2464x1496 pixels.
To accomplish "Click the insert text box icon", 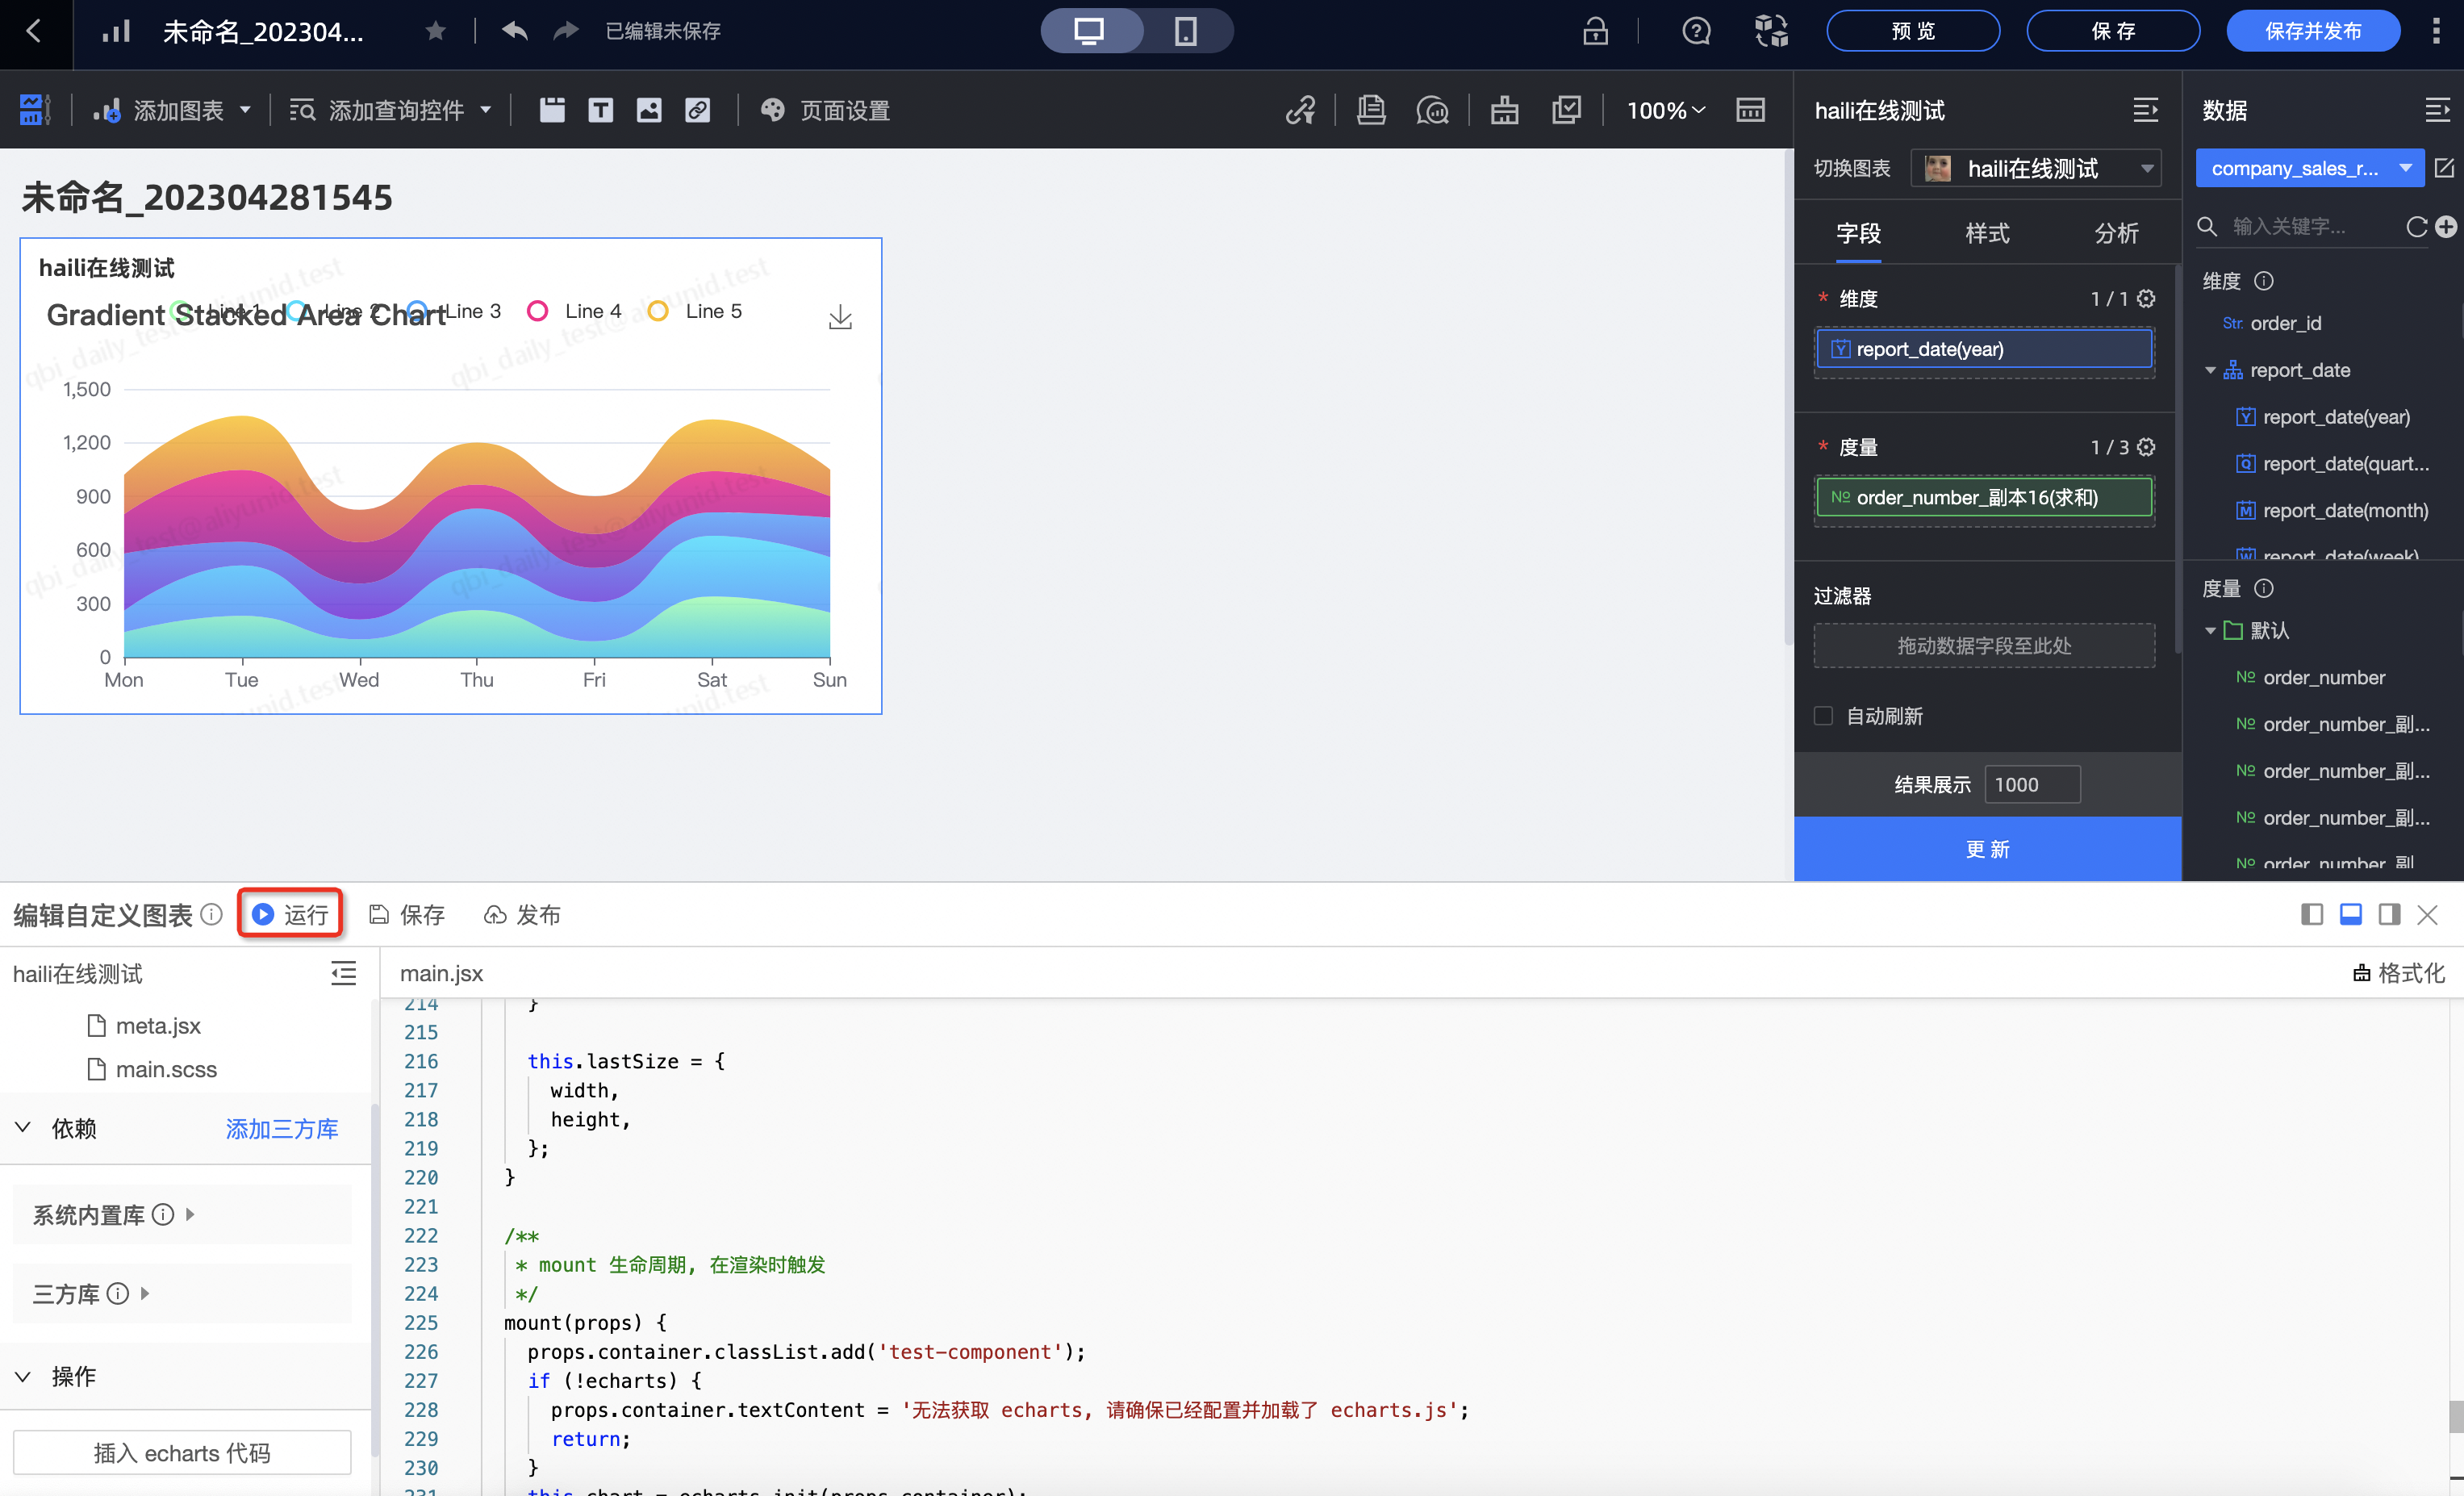I will 600,110.
